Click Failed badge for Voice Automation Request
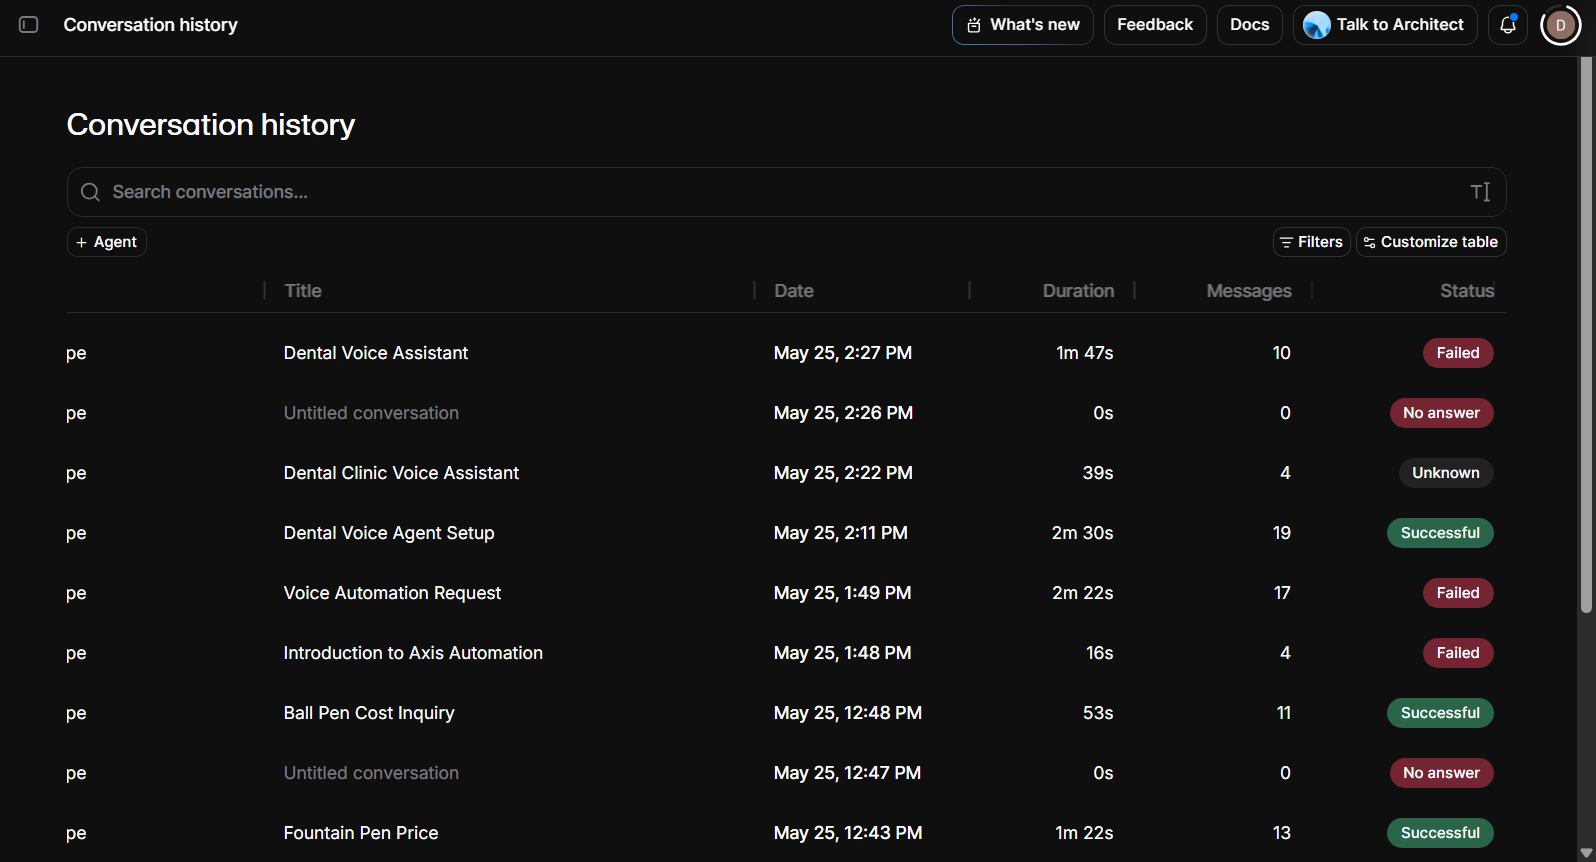Screen dimensions: 1596x862 (1458, 593)
